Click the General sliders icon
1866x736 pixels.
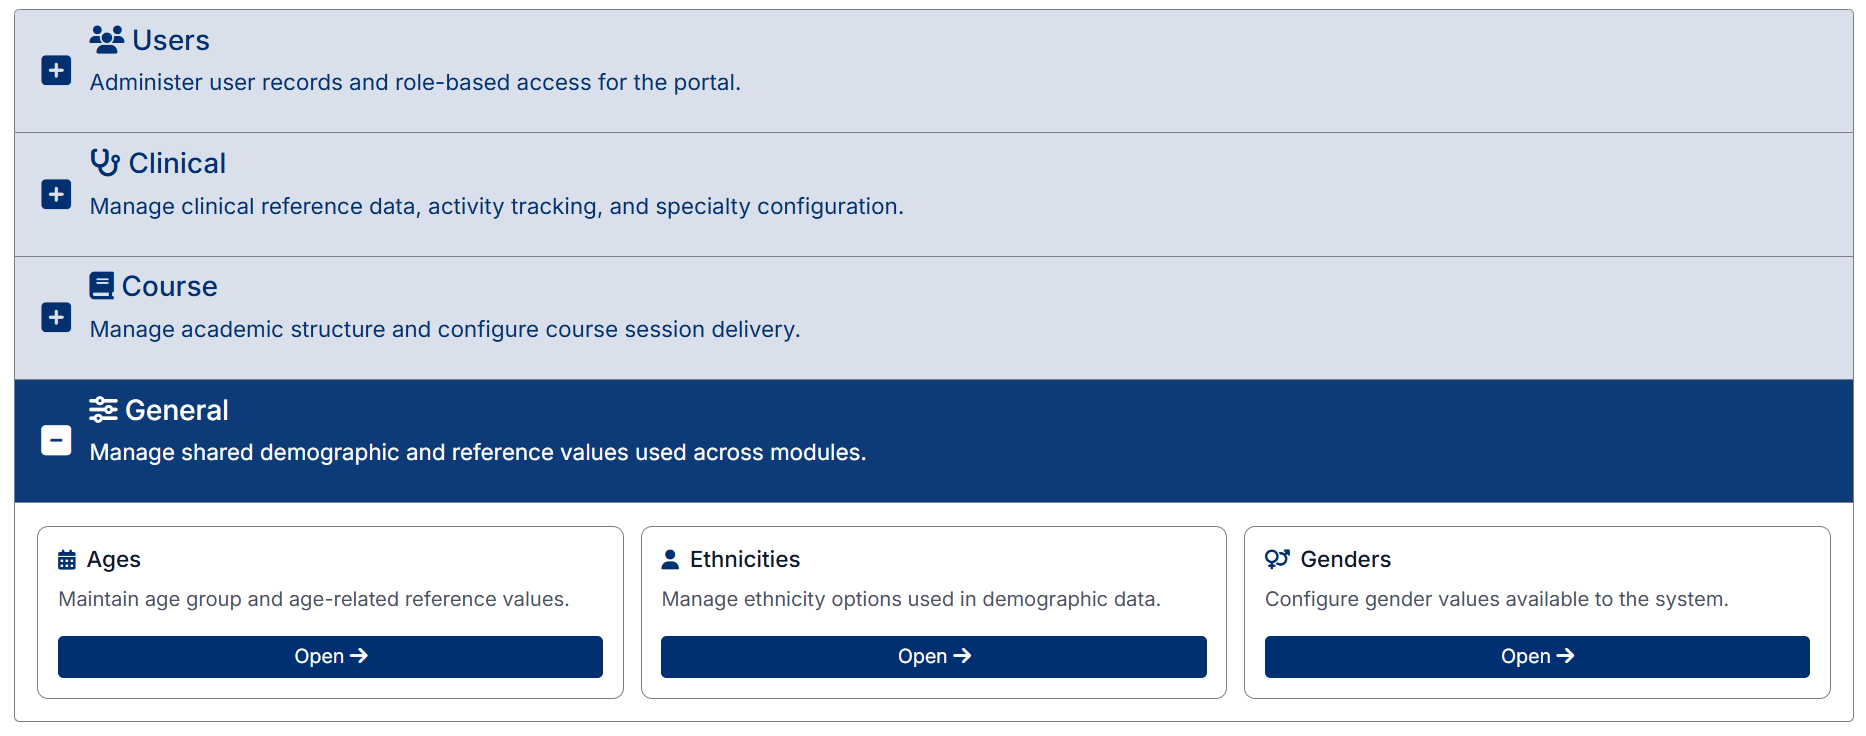pos(103,410)
